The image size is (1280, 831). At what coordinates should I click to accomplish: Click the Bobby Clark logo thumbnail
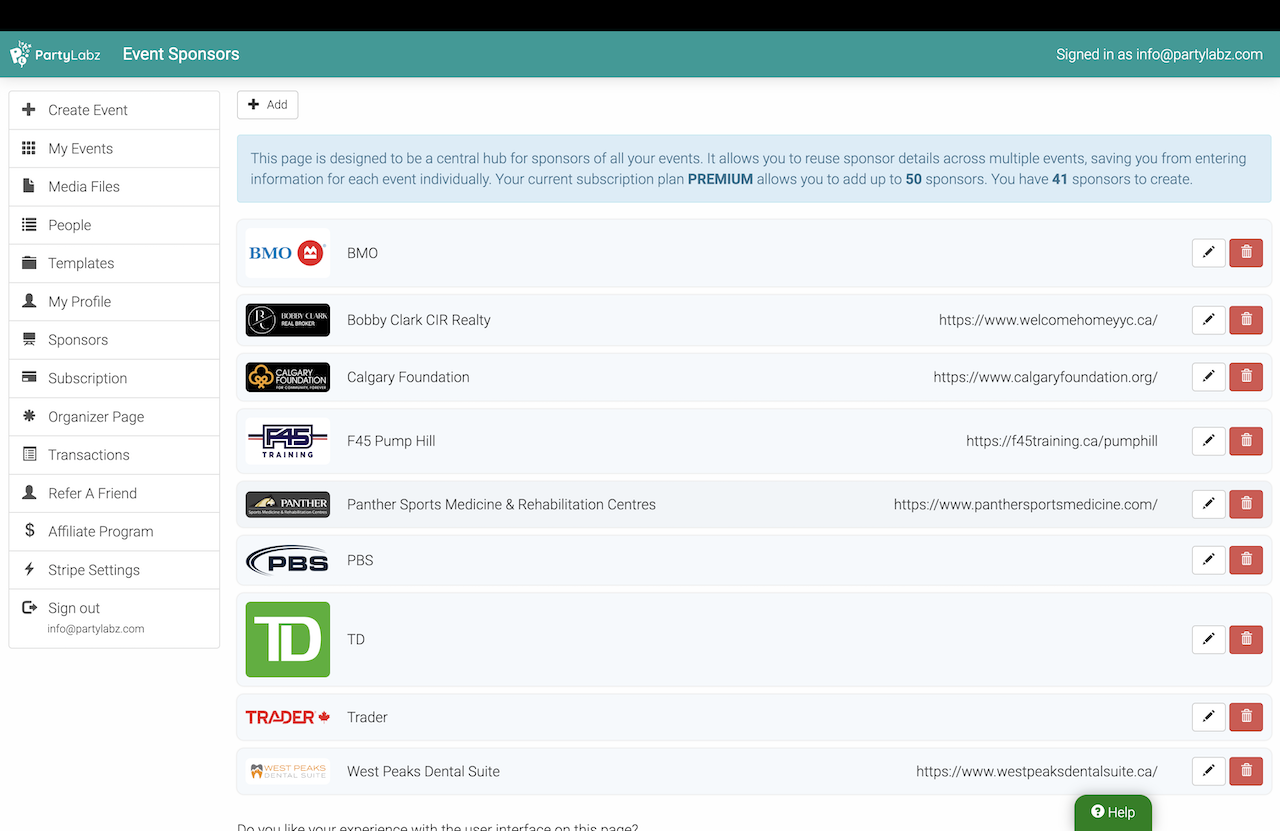click(x=288, y=320)
